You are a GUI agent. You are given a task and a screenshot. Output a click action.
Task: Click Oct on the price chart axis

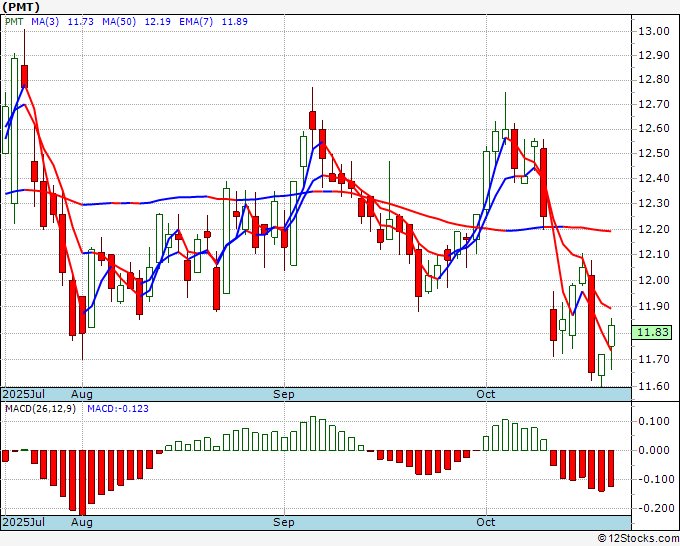coord(486,394)
